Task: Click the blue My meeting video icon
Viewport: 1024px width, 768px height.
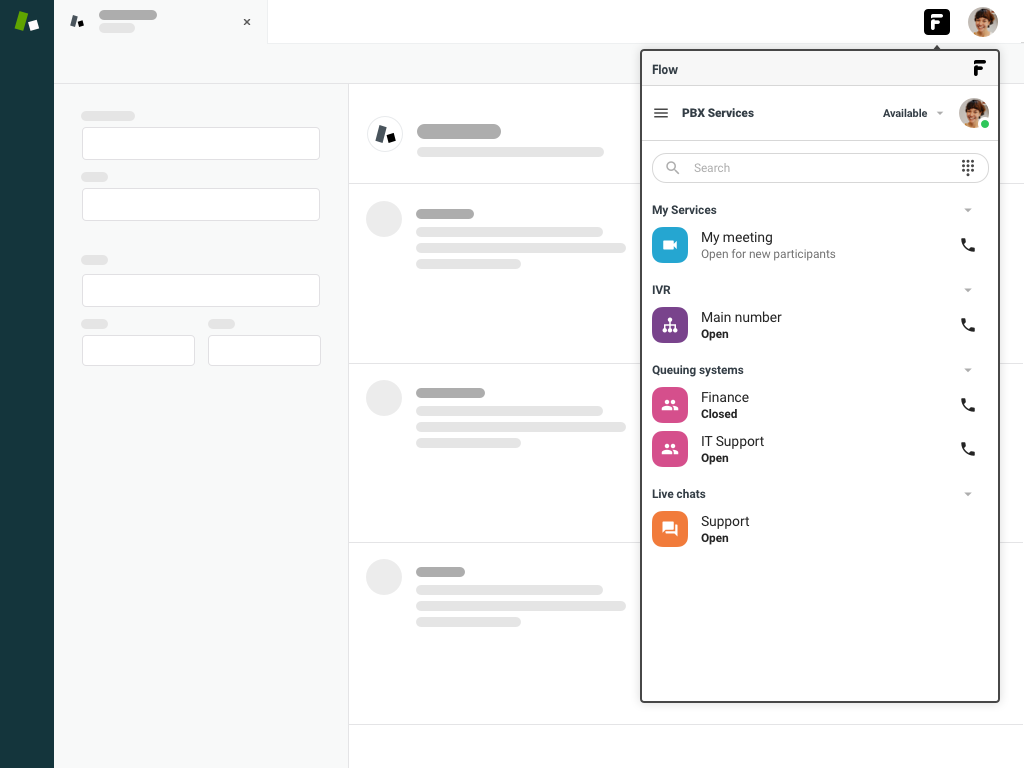Action: 670,245
